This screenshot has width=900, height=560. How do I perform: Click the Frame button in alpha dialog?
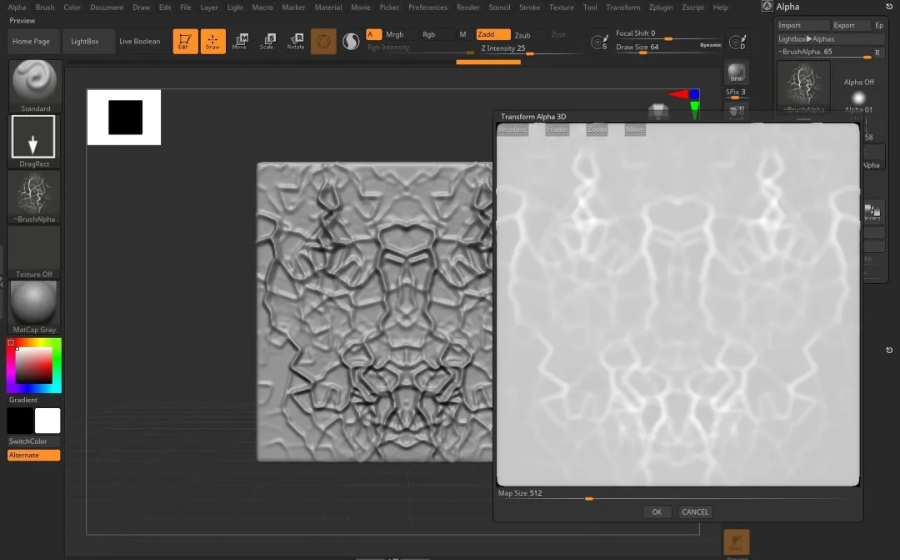point(557,130)
